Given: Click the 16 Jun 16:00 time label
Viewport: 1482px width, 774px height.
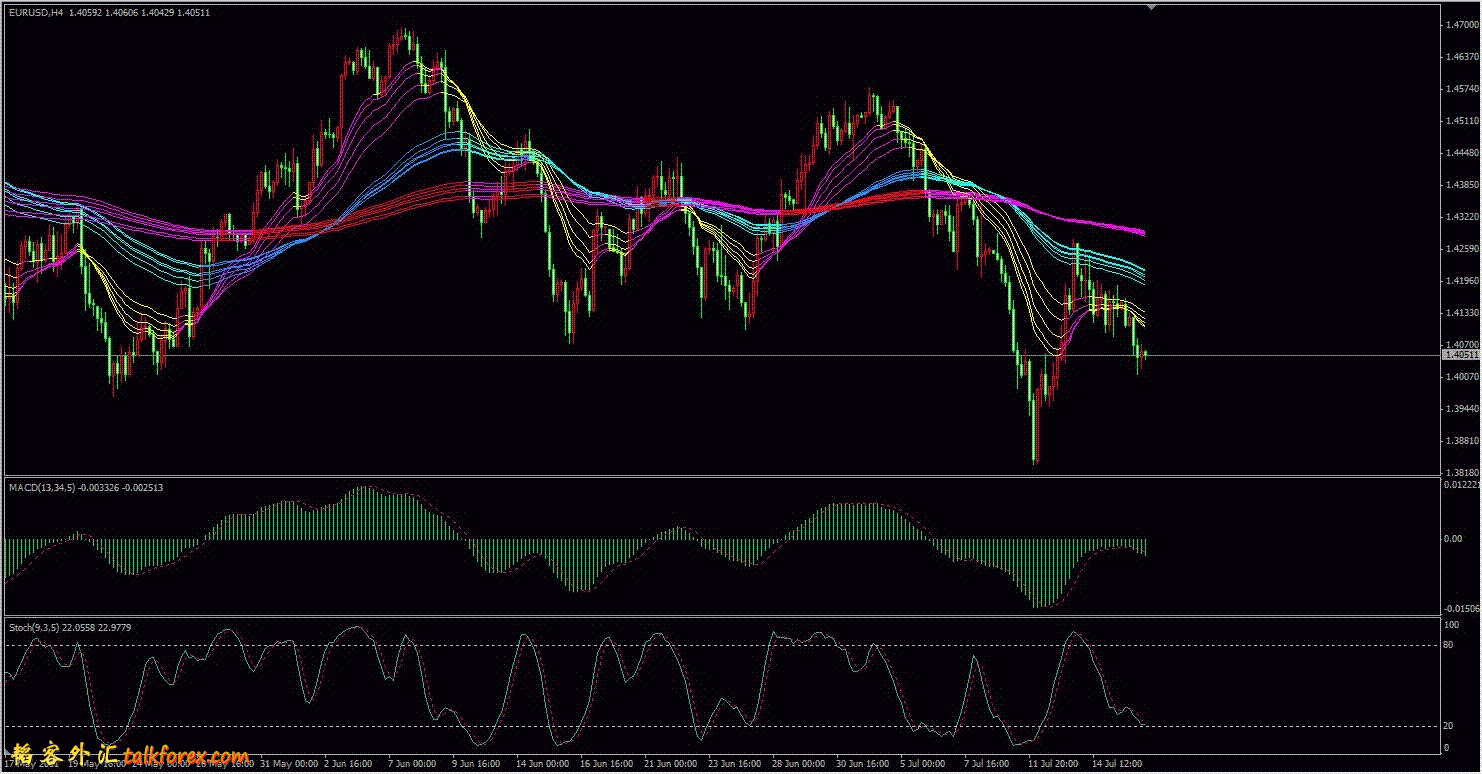Looking at the screenshot, I should pyautogui.click(x=606, y=763).
